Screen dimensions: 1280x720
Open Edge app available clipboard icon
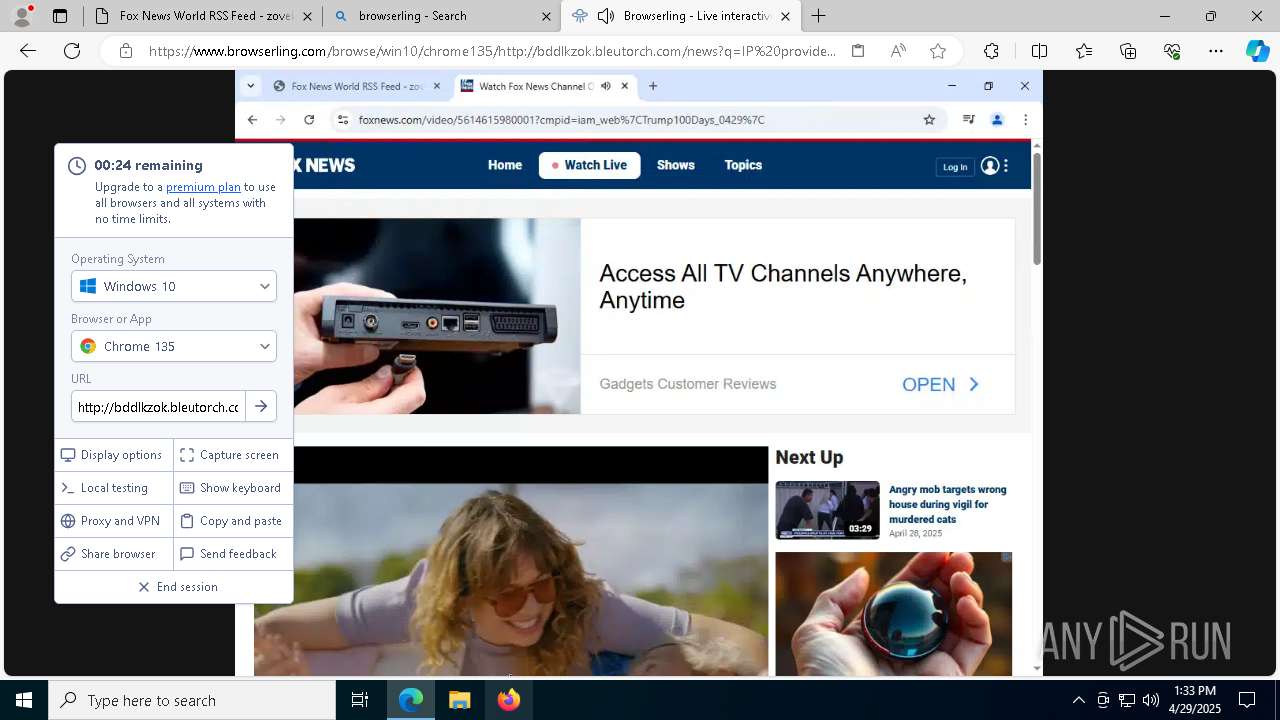(x=858, y=51)
